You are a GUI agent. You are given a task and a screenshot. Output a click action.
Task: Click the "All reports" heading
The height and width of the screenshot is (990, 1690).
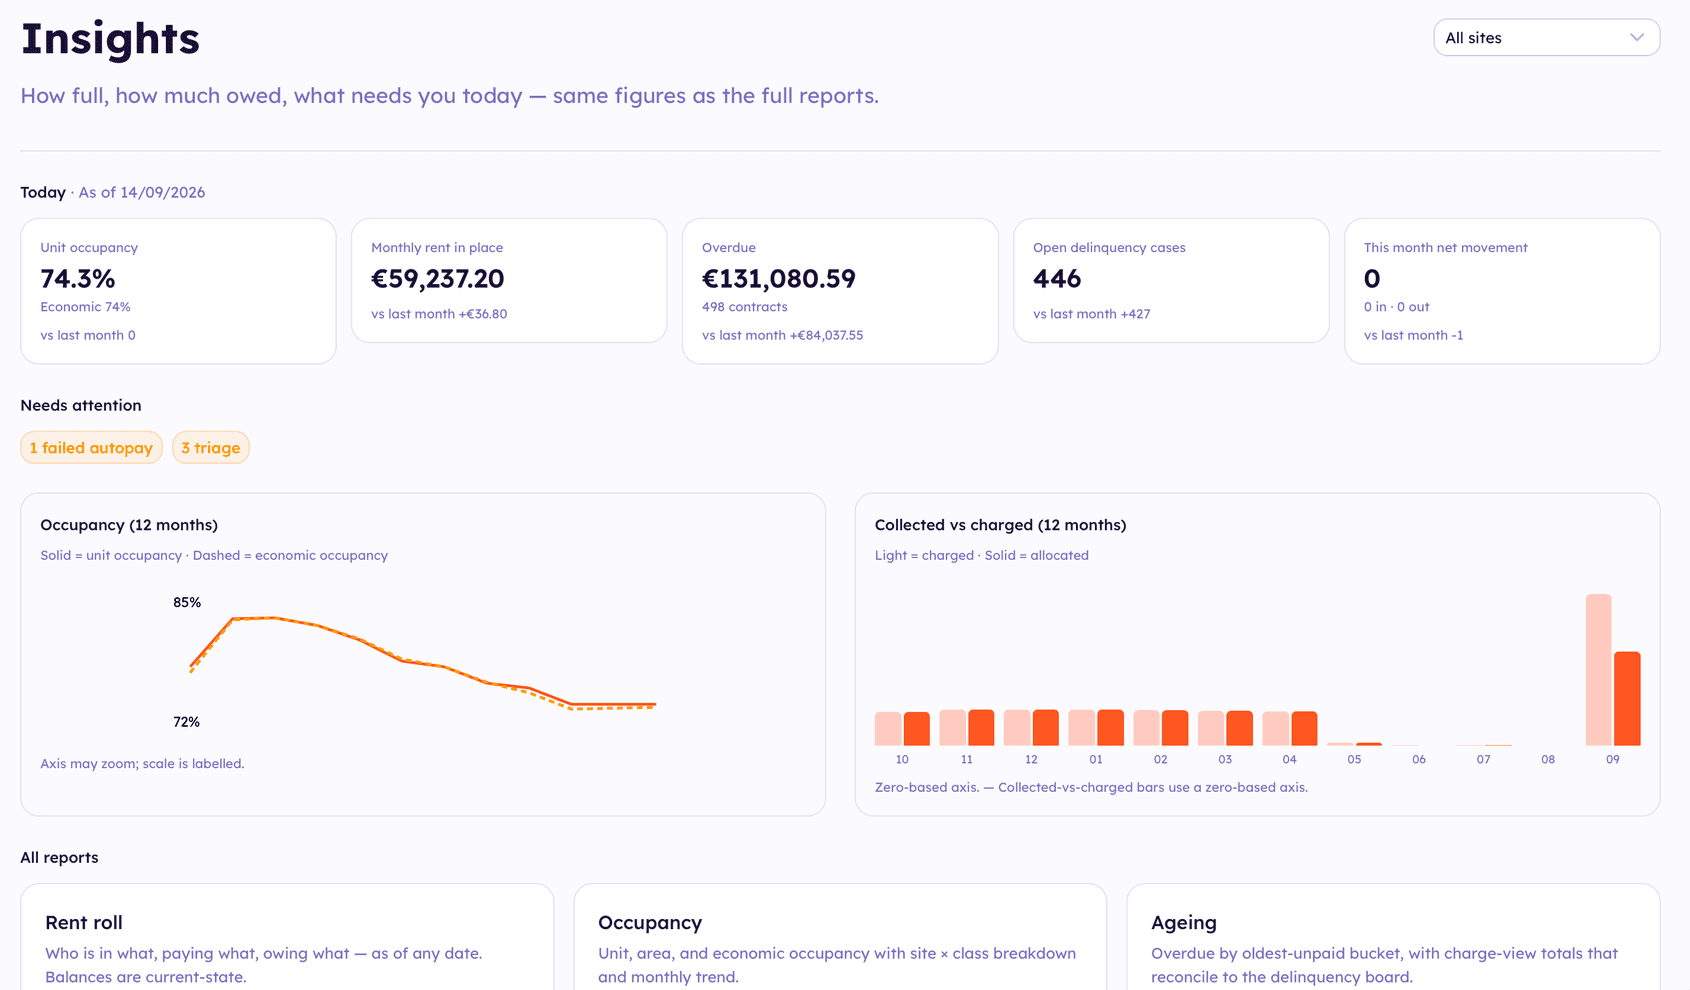(x=59, y=857)
